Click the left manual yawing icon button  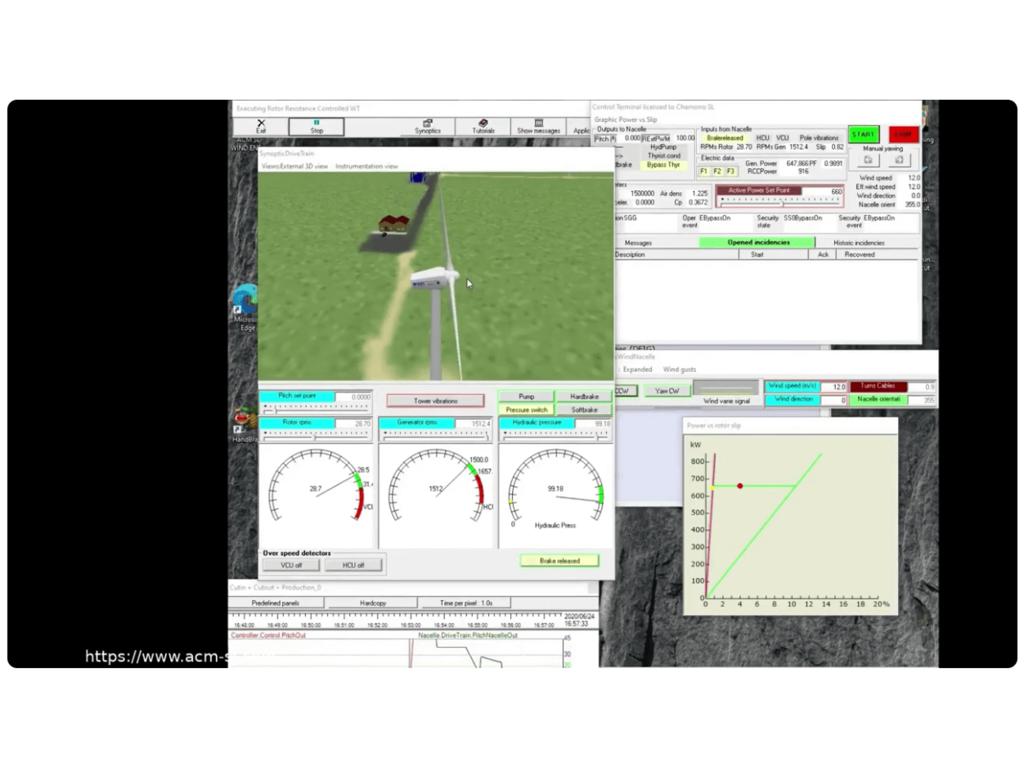(x=868, y=160)
